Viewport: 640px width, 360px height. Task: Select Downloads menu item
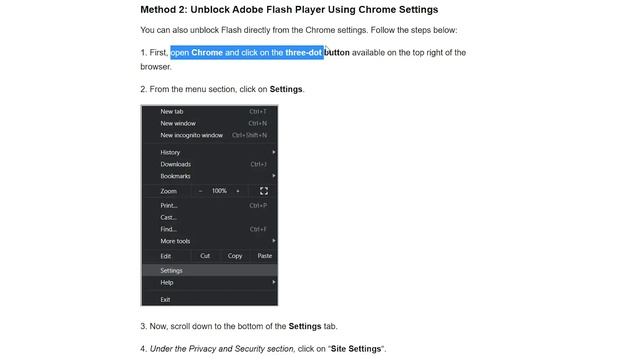click(x=210, y=164)
